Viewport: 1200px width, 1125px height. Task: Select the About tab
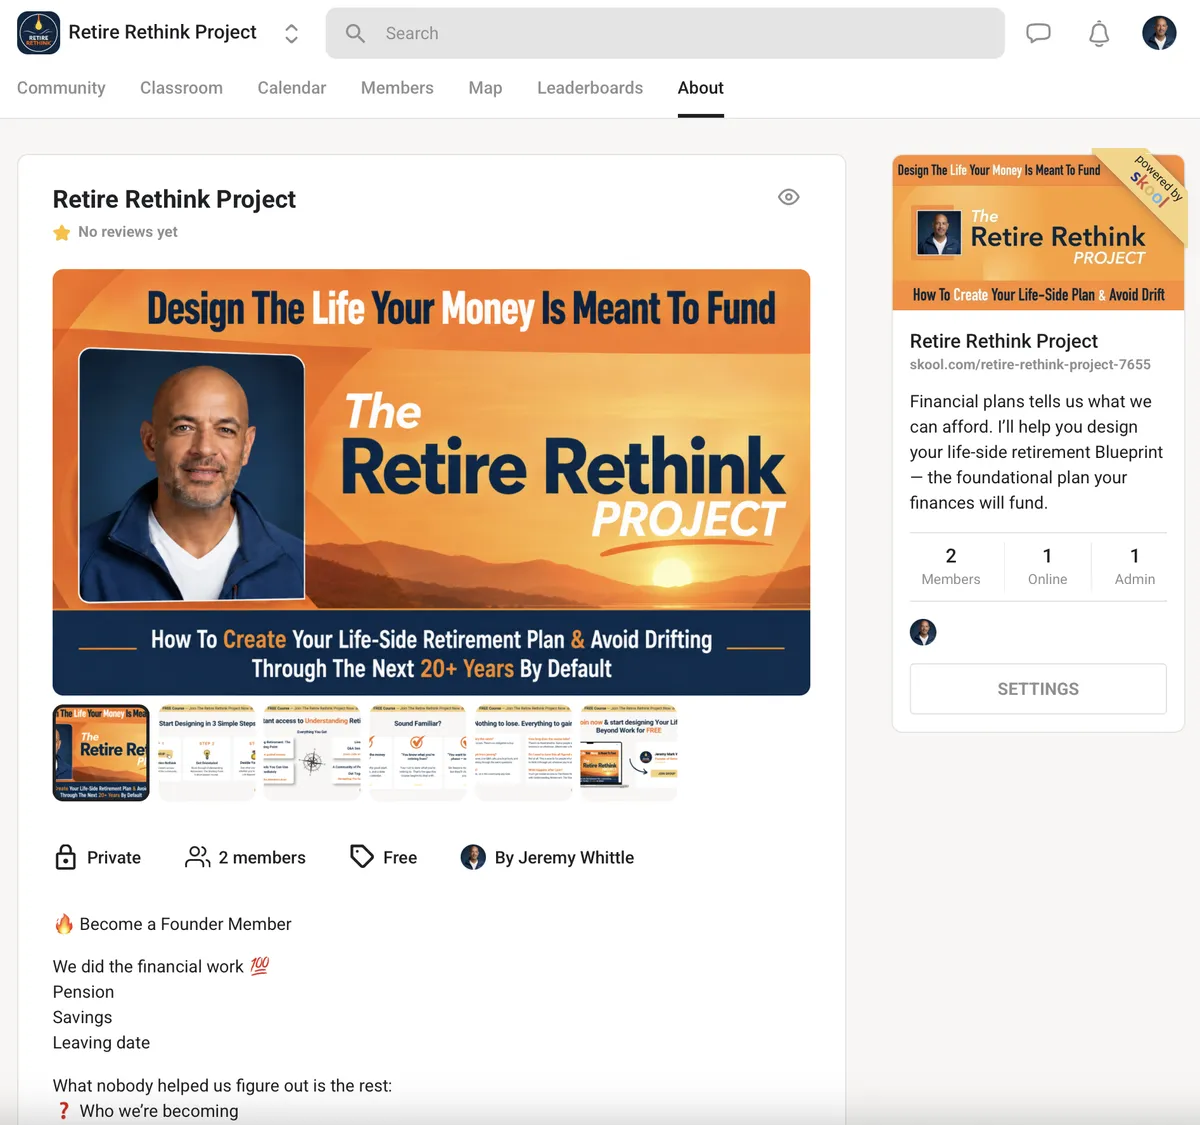[x=701, y=88]
